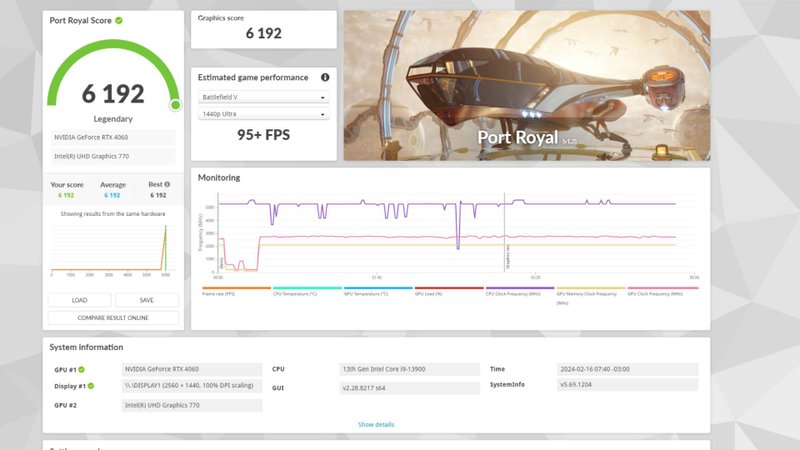Toggle the GPU Temperature blue legend
The width and height of the screenshot is (800, 450).
[x=378, y=291]
